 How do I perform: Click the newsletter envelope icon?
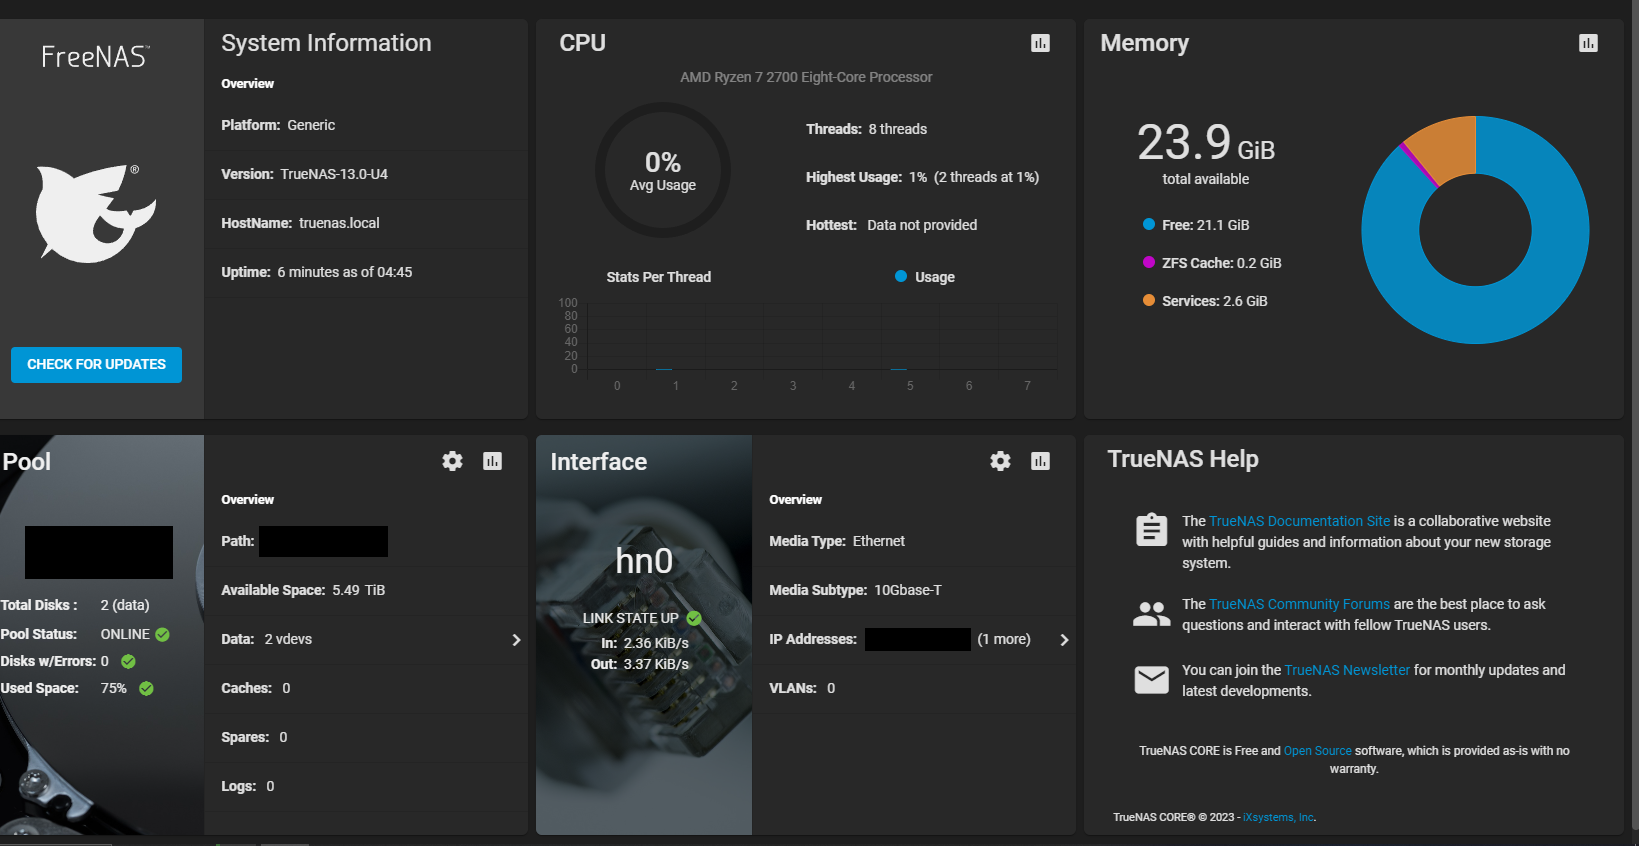1151,680
